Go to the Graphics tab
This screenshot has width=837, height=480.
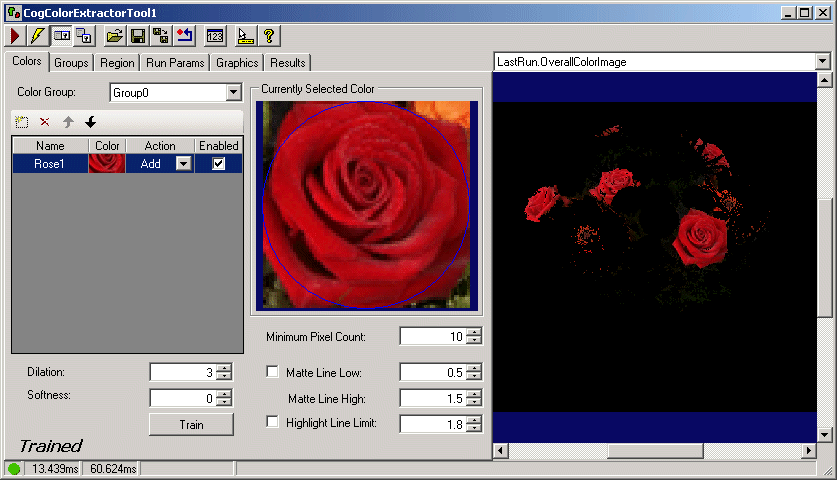tap(237, 63)
